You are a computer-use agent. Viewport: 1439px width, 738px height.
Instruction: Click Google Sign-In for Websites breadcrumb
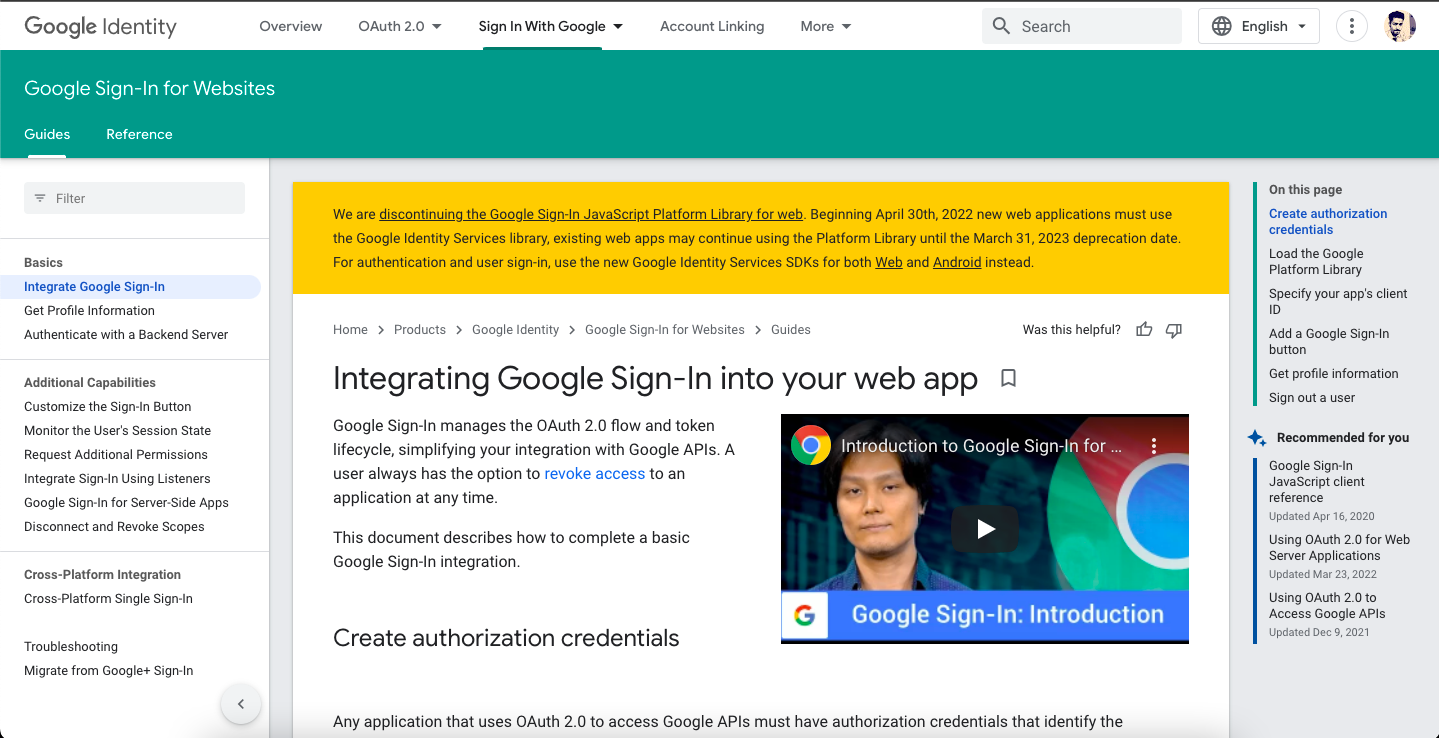pos(665,330)
